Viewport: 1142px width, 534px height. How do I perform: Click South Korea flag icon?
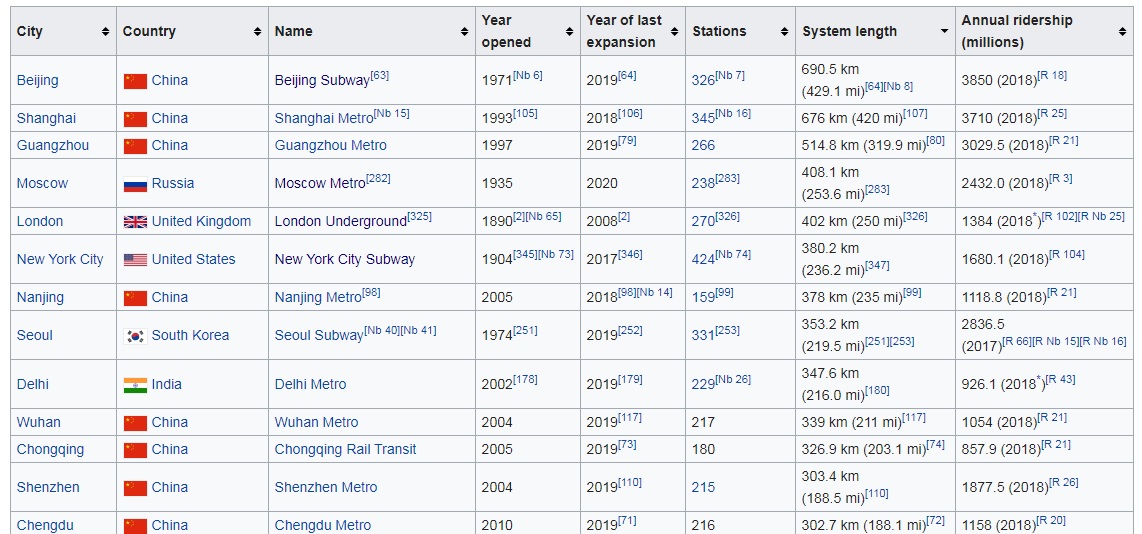click(x=135, y=336)
